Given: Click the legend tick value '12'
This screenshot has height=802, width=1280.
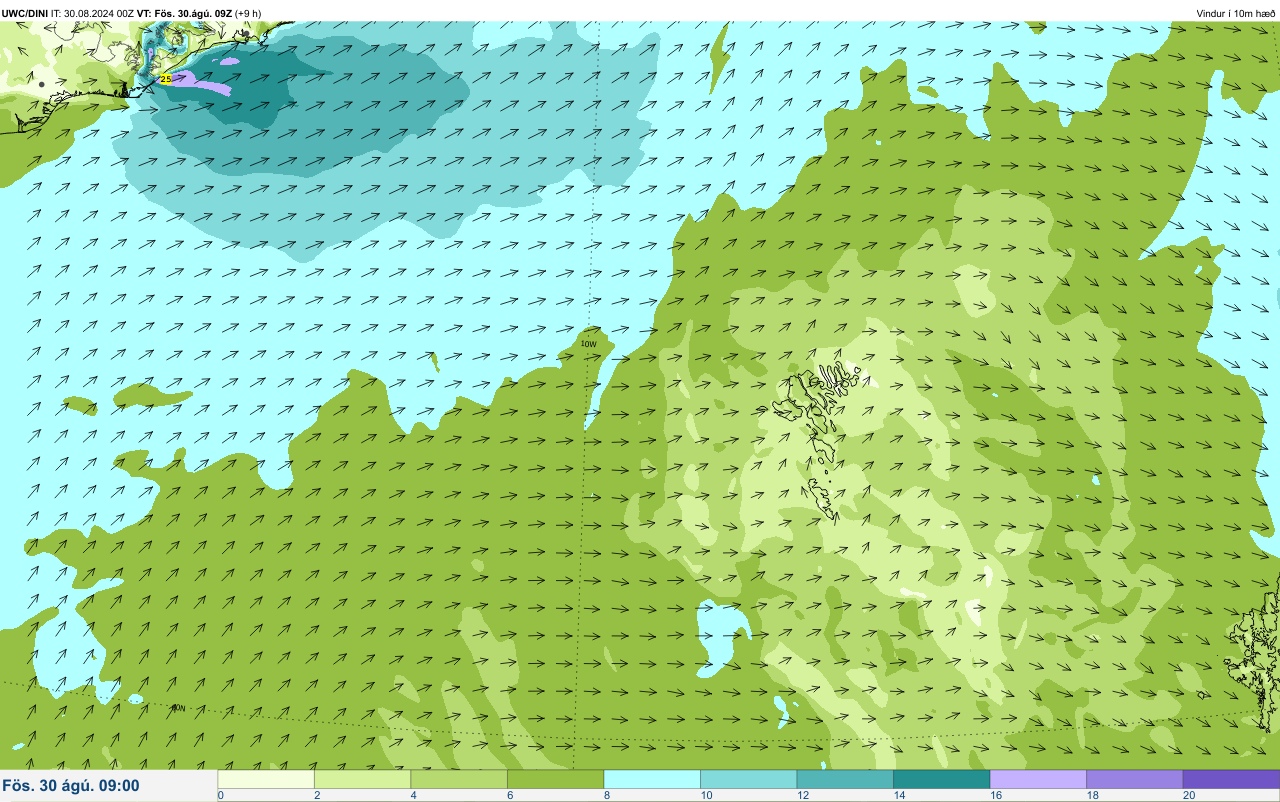Looking at the screenshot, I should 802,796.
